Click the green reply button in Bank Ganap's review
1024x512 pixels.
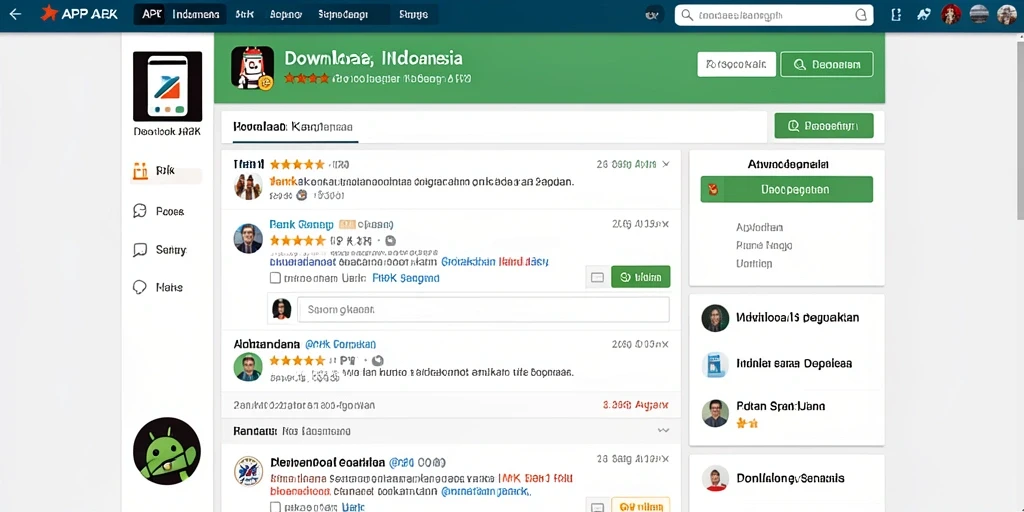click(x=641, y=277)
